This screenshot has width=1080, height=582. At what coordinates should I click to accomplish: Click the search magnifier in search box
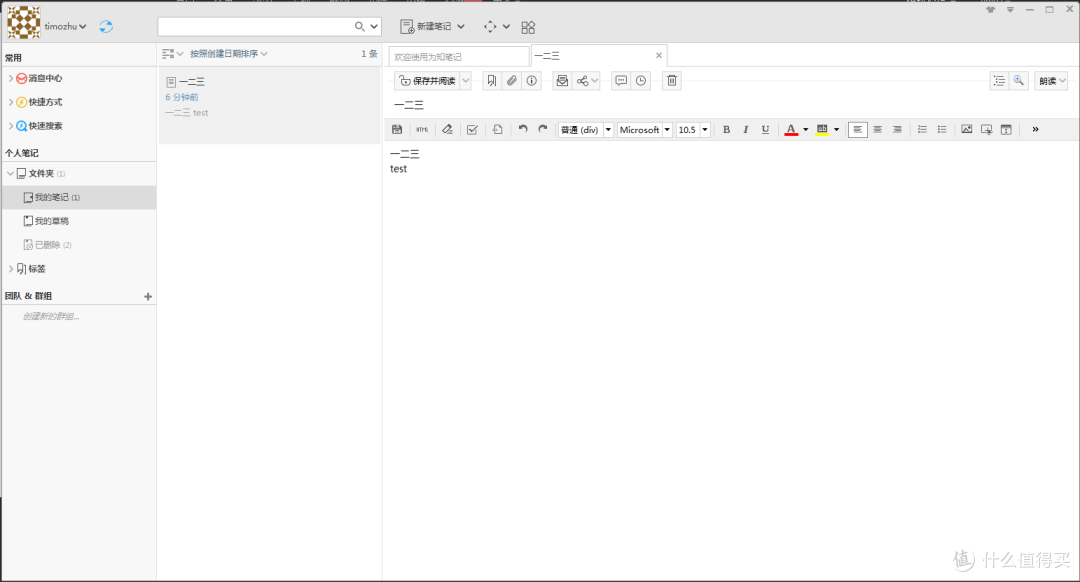pos(360,26)
